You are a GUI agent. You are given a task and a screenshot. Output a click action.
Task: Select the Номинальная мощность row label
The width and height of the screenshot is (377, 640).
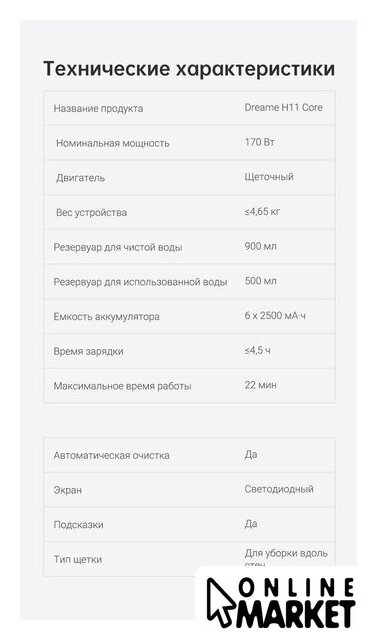coord(113,143)
